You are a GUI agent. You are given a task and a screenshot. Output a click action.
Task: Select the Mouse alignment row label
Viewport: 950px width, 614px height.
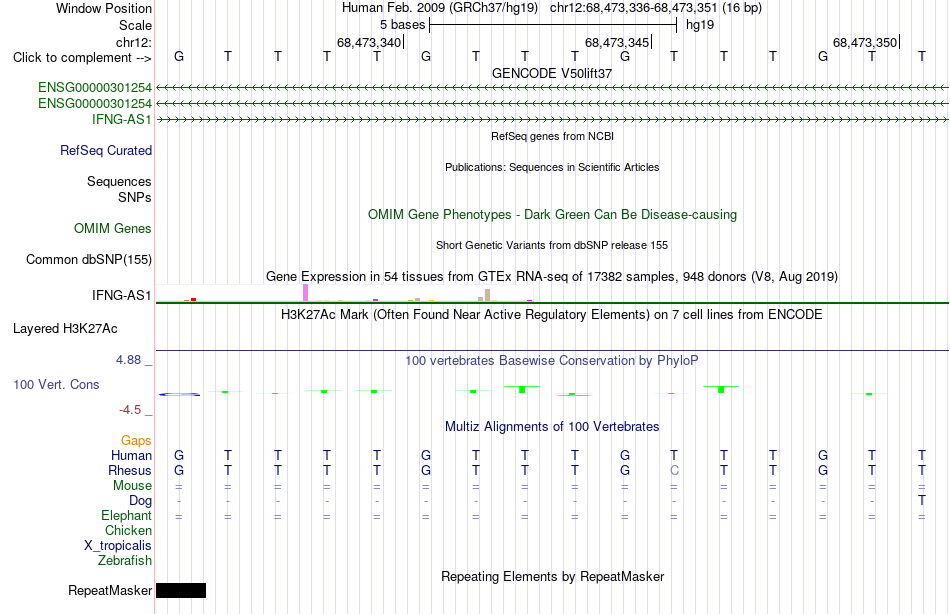click(x=132, y=486)
